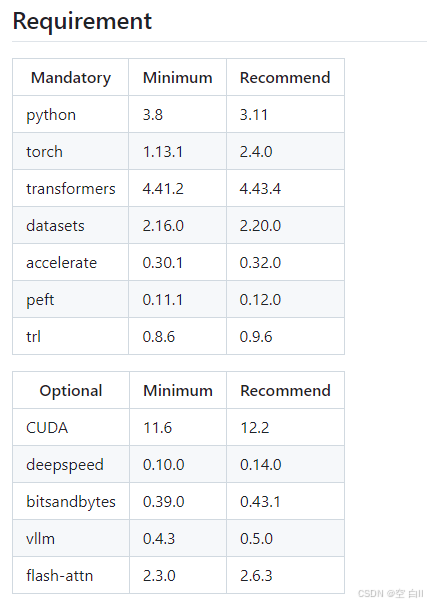
Task: Select the CUDA row label
Action: pos(47,428)
